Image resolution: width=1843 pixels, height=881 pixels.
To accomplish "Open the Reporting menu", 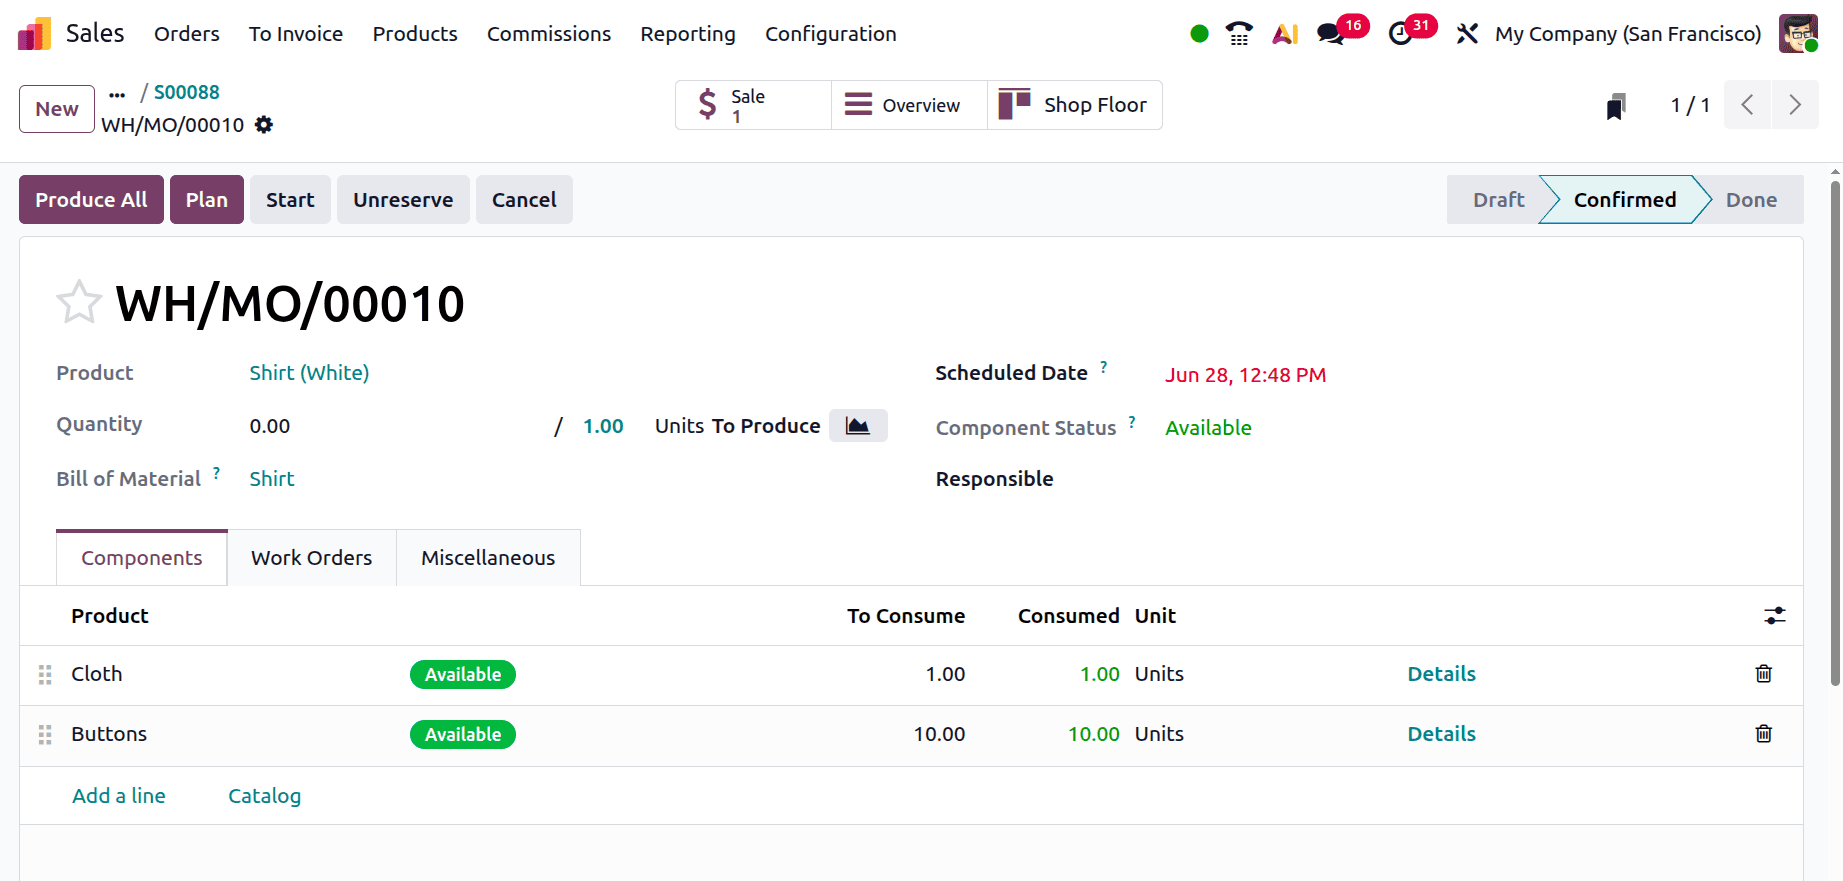I will coord(688,34).
